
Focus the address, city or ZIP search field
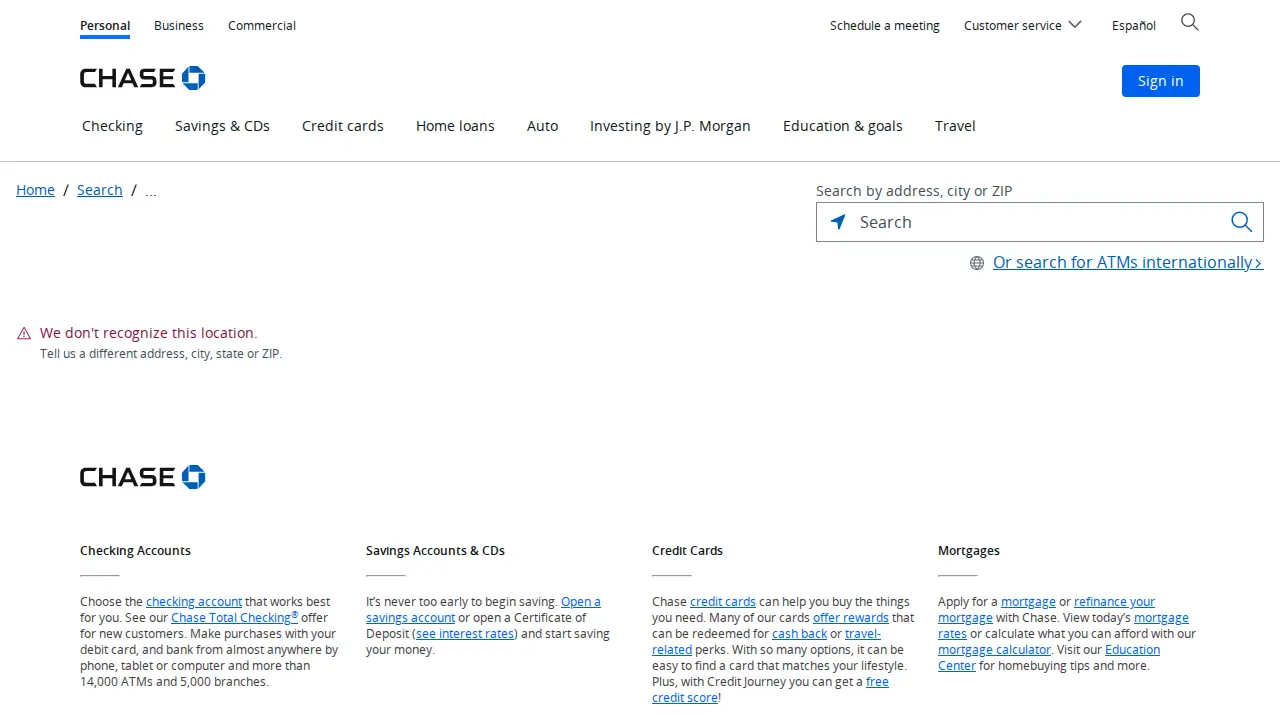pos(1040,222)
